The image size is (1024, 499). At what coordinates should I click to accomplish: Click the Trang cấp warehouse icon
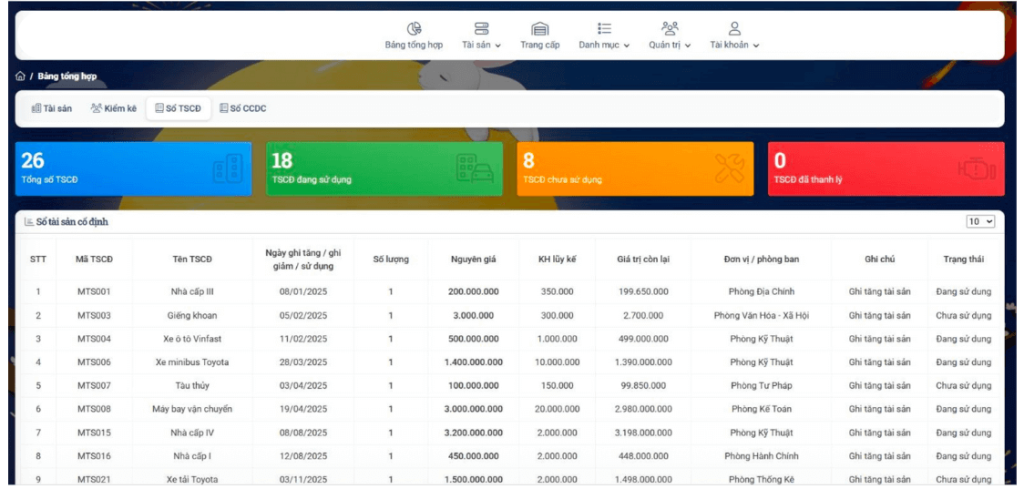pos(540,28)
